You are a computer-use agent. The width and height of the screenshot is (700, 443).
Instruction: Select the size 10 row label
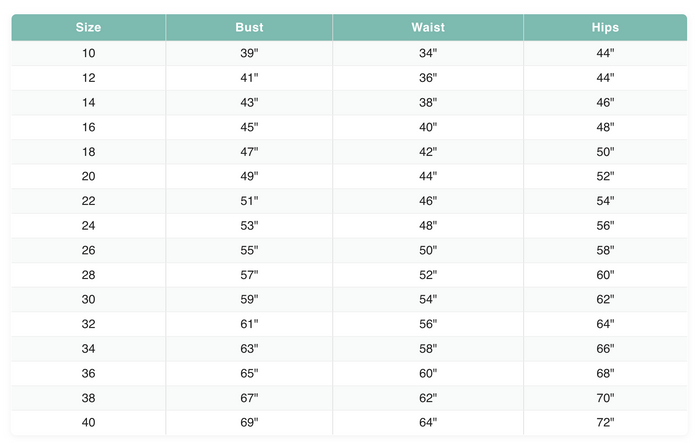point(89,53)
